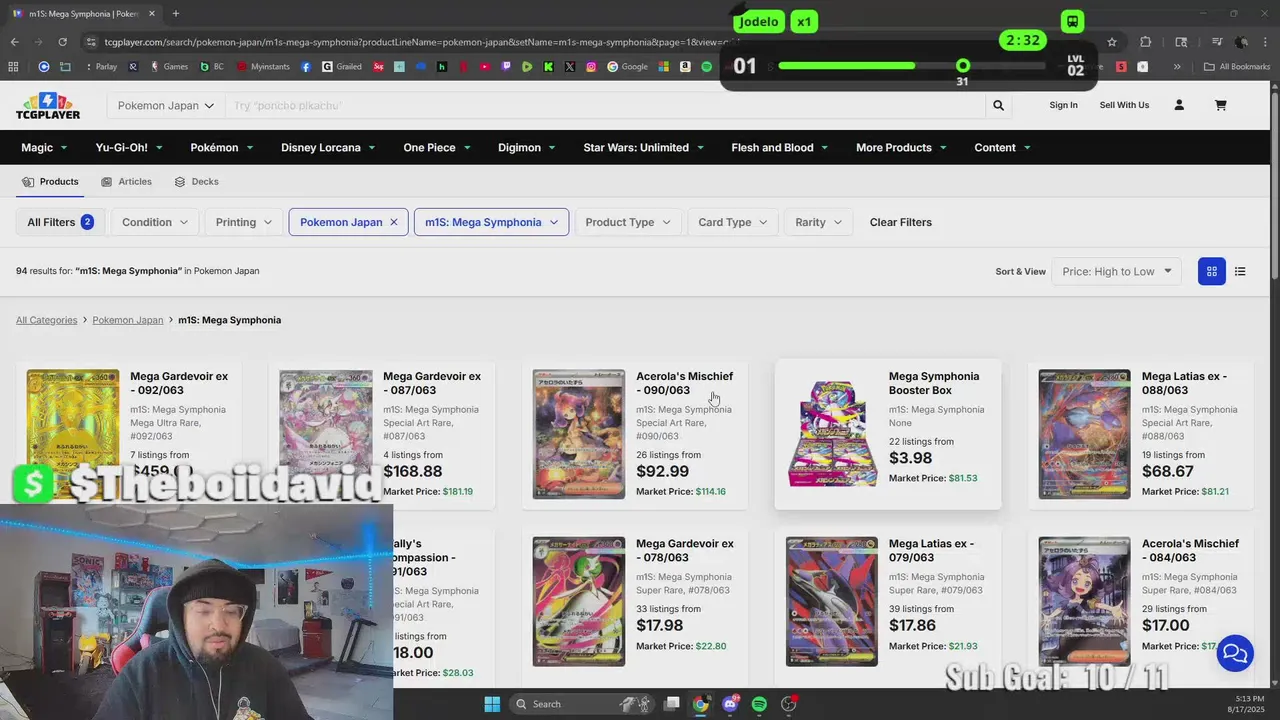
Task: Open the Facebook bookmark
Action: pos(306,67)
